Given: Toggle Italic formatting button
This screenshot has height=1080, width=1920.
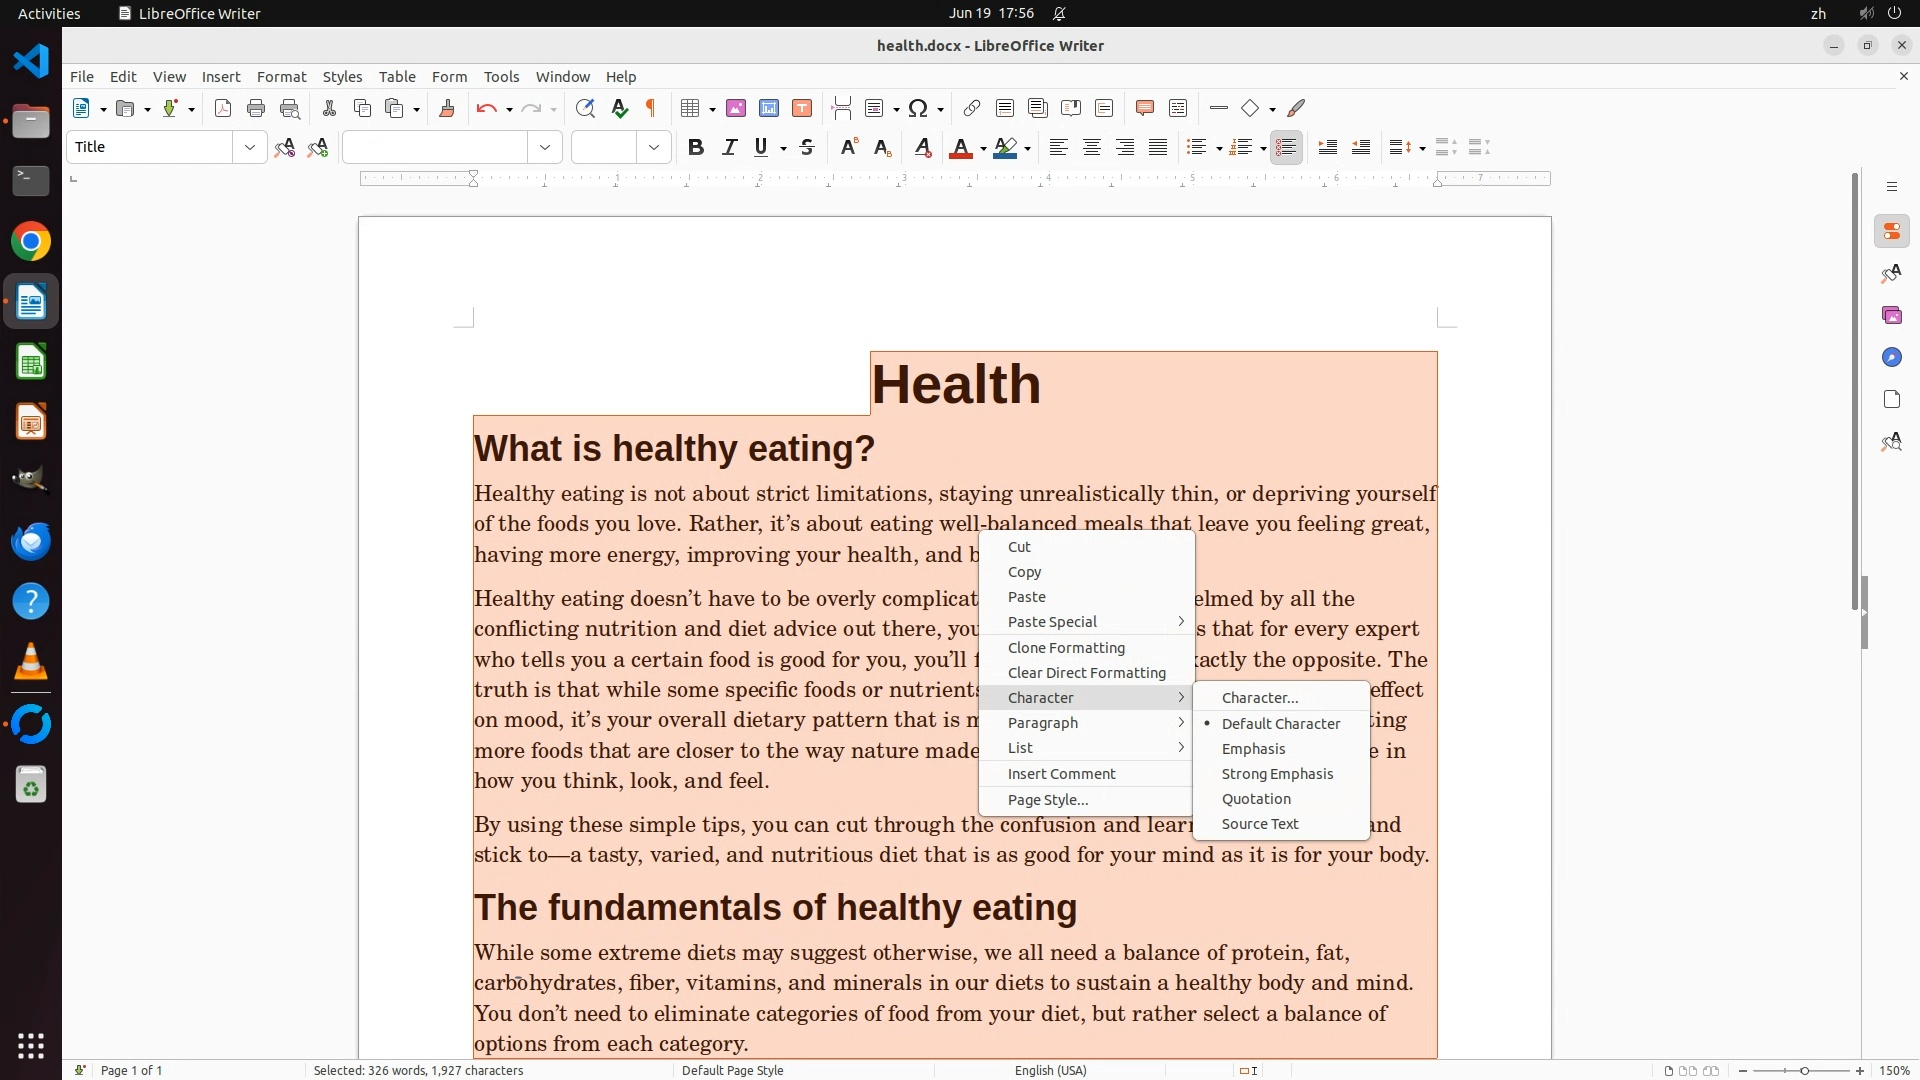Looking at the screenshot, I should click(729, 148).
